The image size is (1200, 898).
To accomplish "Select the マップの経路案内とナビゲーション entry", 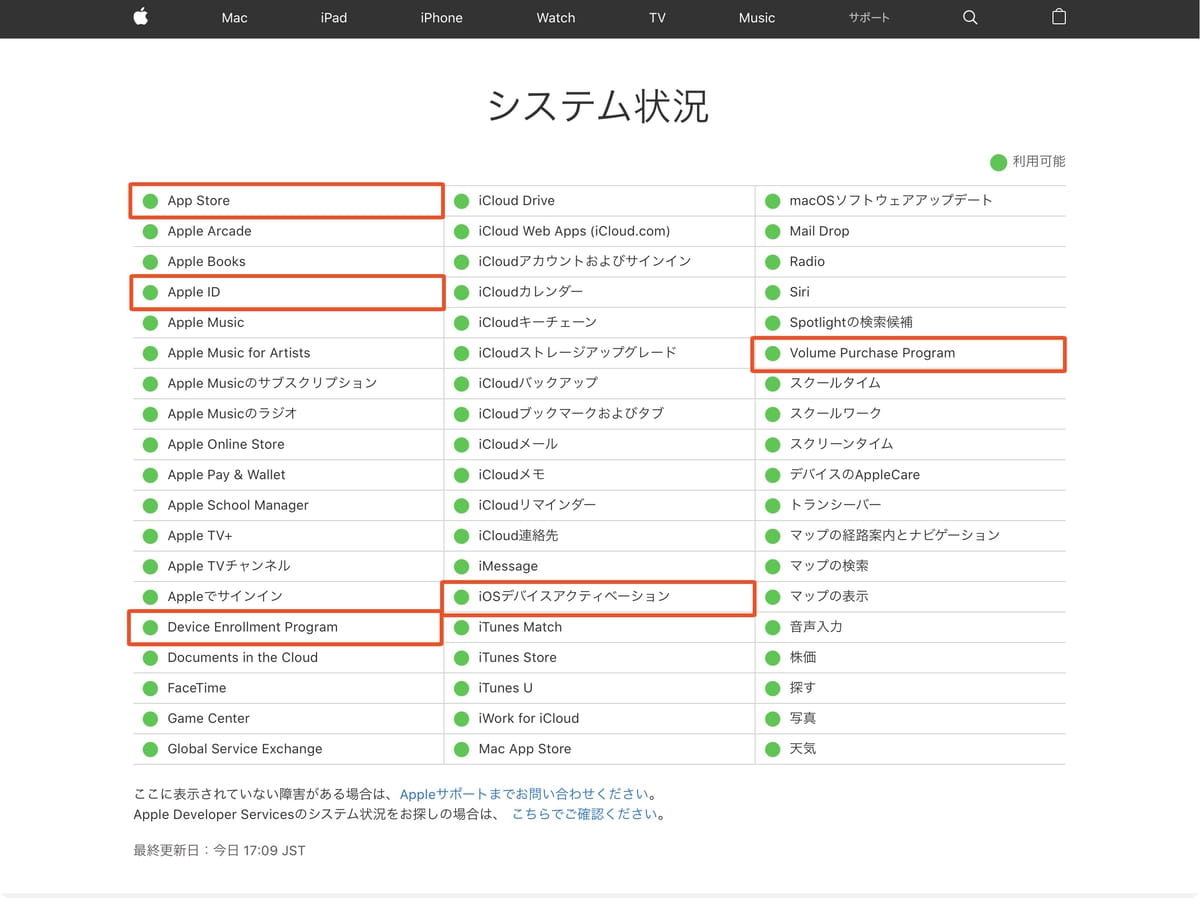I will (895, 536).
